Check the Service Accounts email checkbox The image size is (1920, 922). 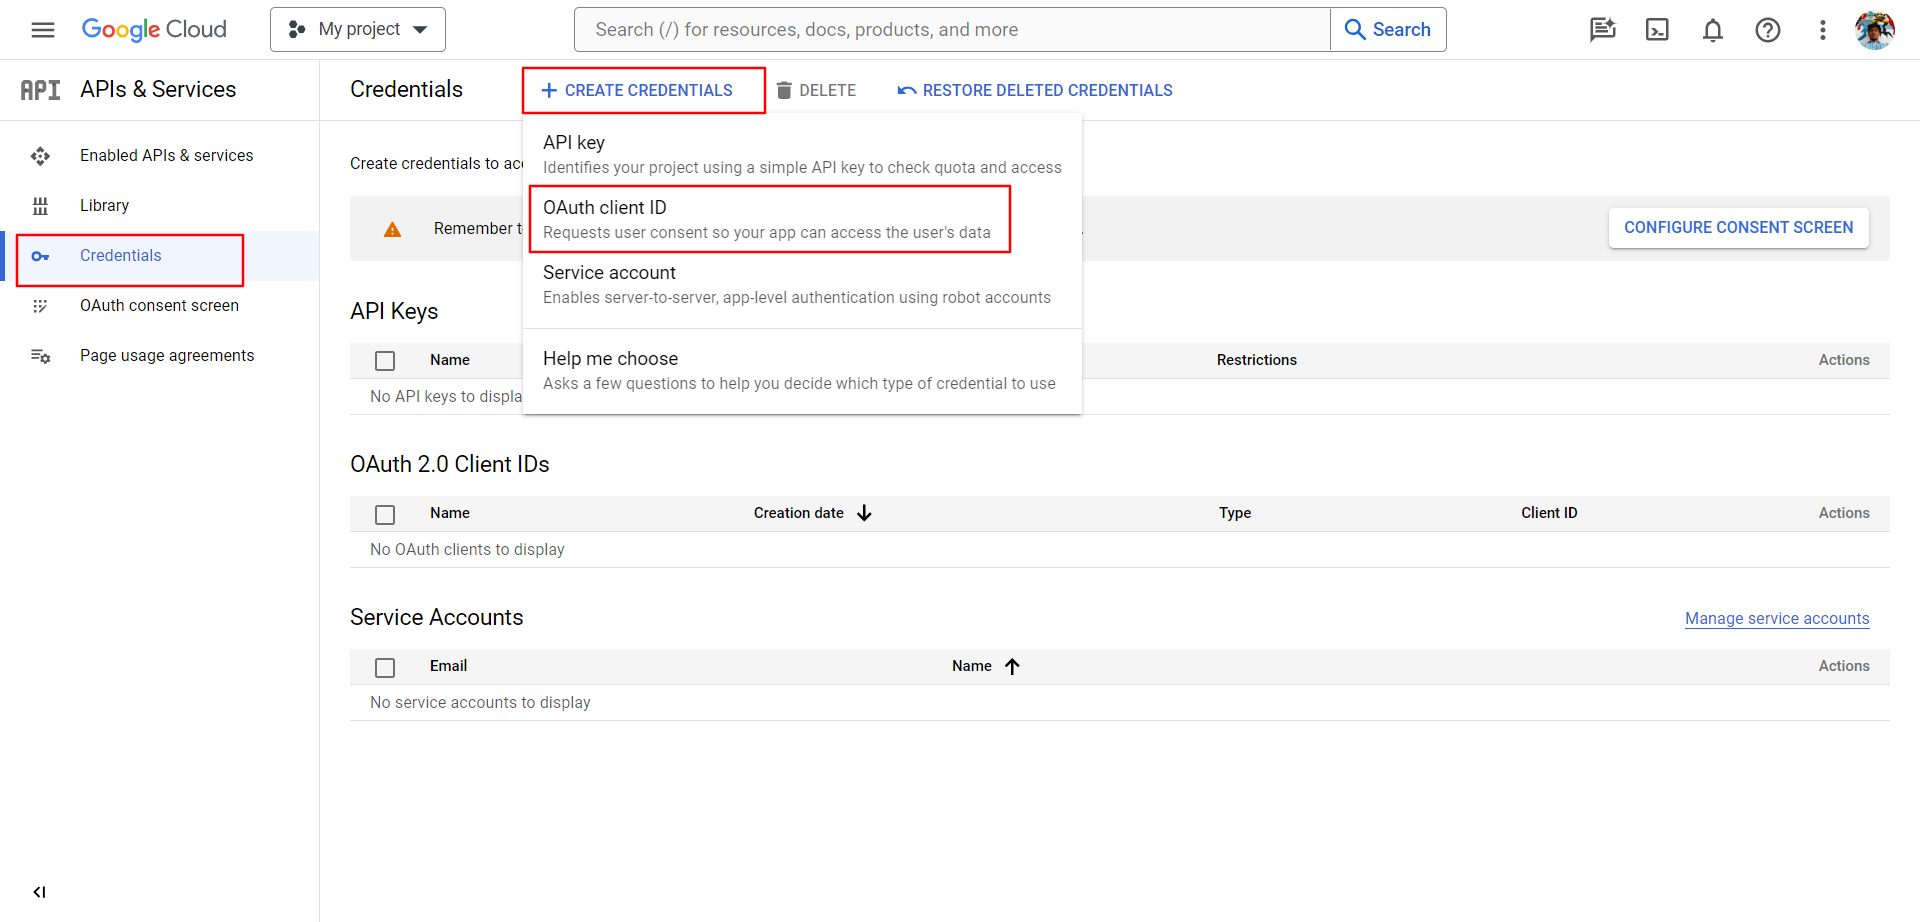[x=385, y=667]
